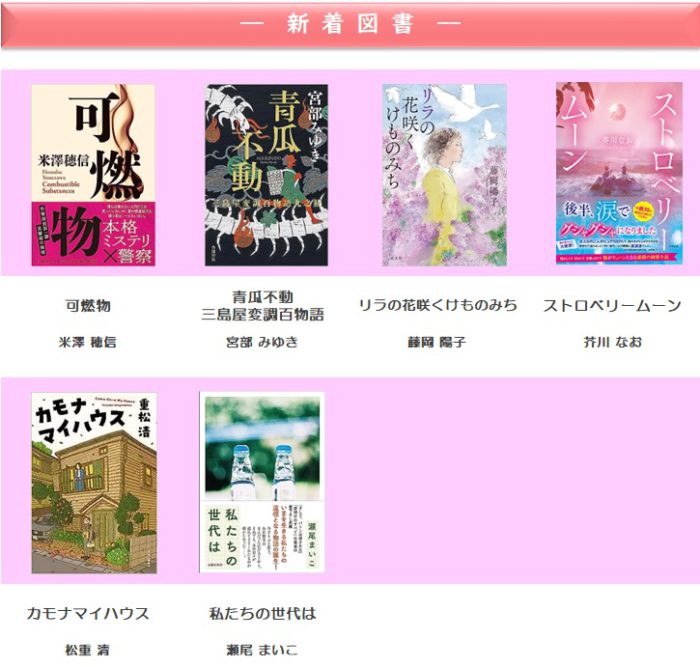Open the ストロベリームーン book cover
The image size is (700, 667).
pos(619,173)
